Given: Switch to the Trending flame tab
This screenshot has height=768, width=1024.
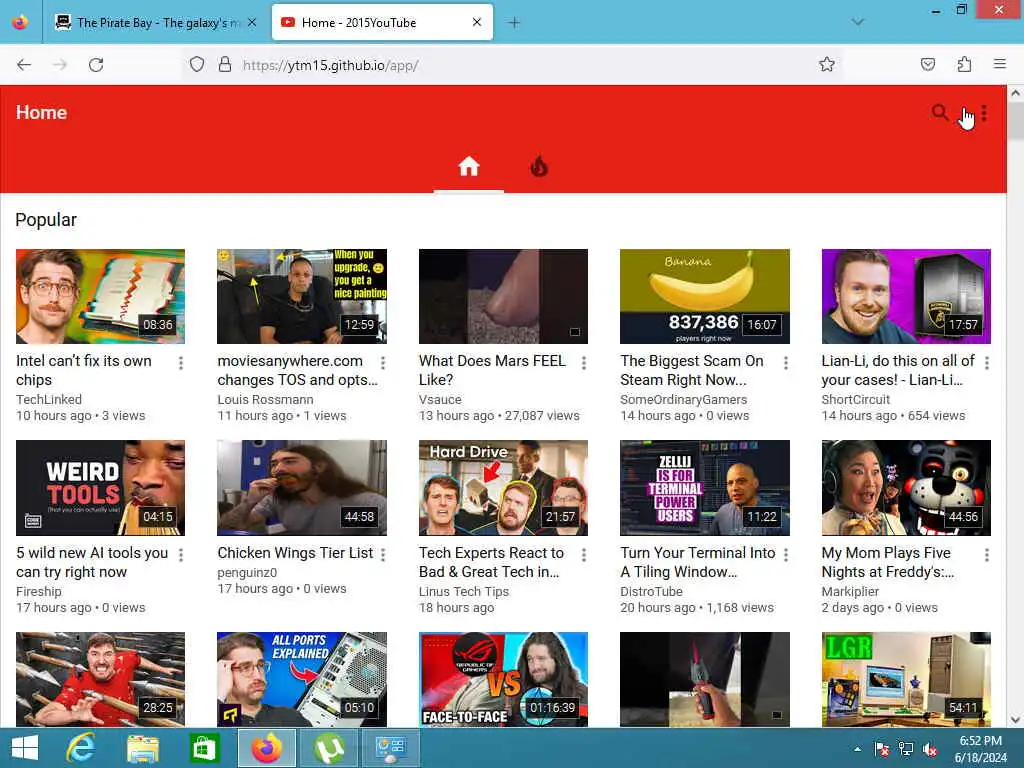Looking at the screenshot, I should pos(539,167).
